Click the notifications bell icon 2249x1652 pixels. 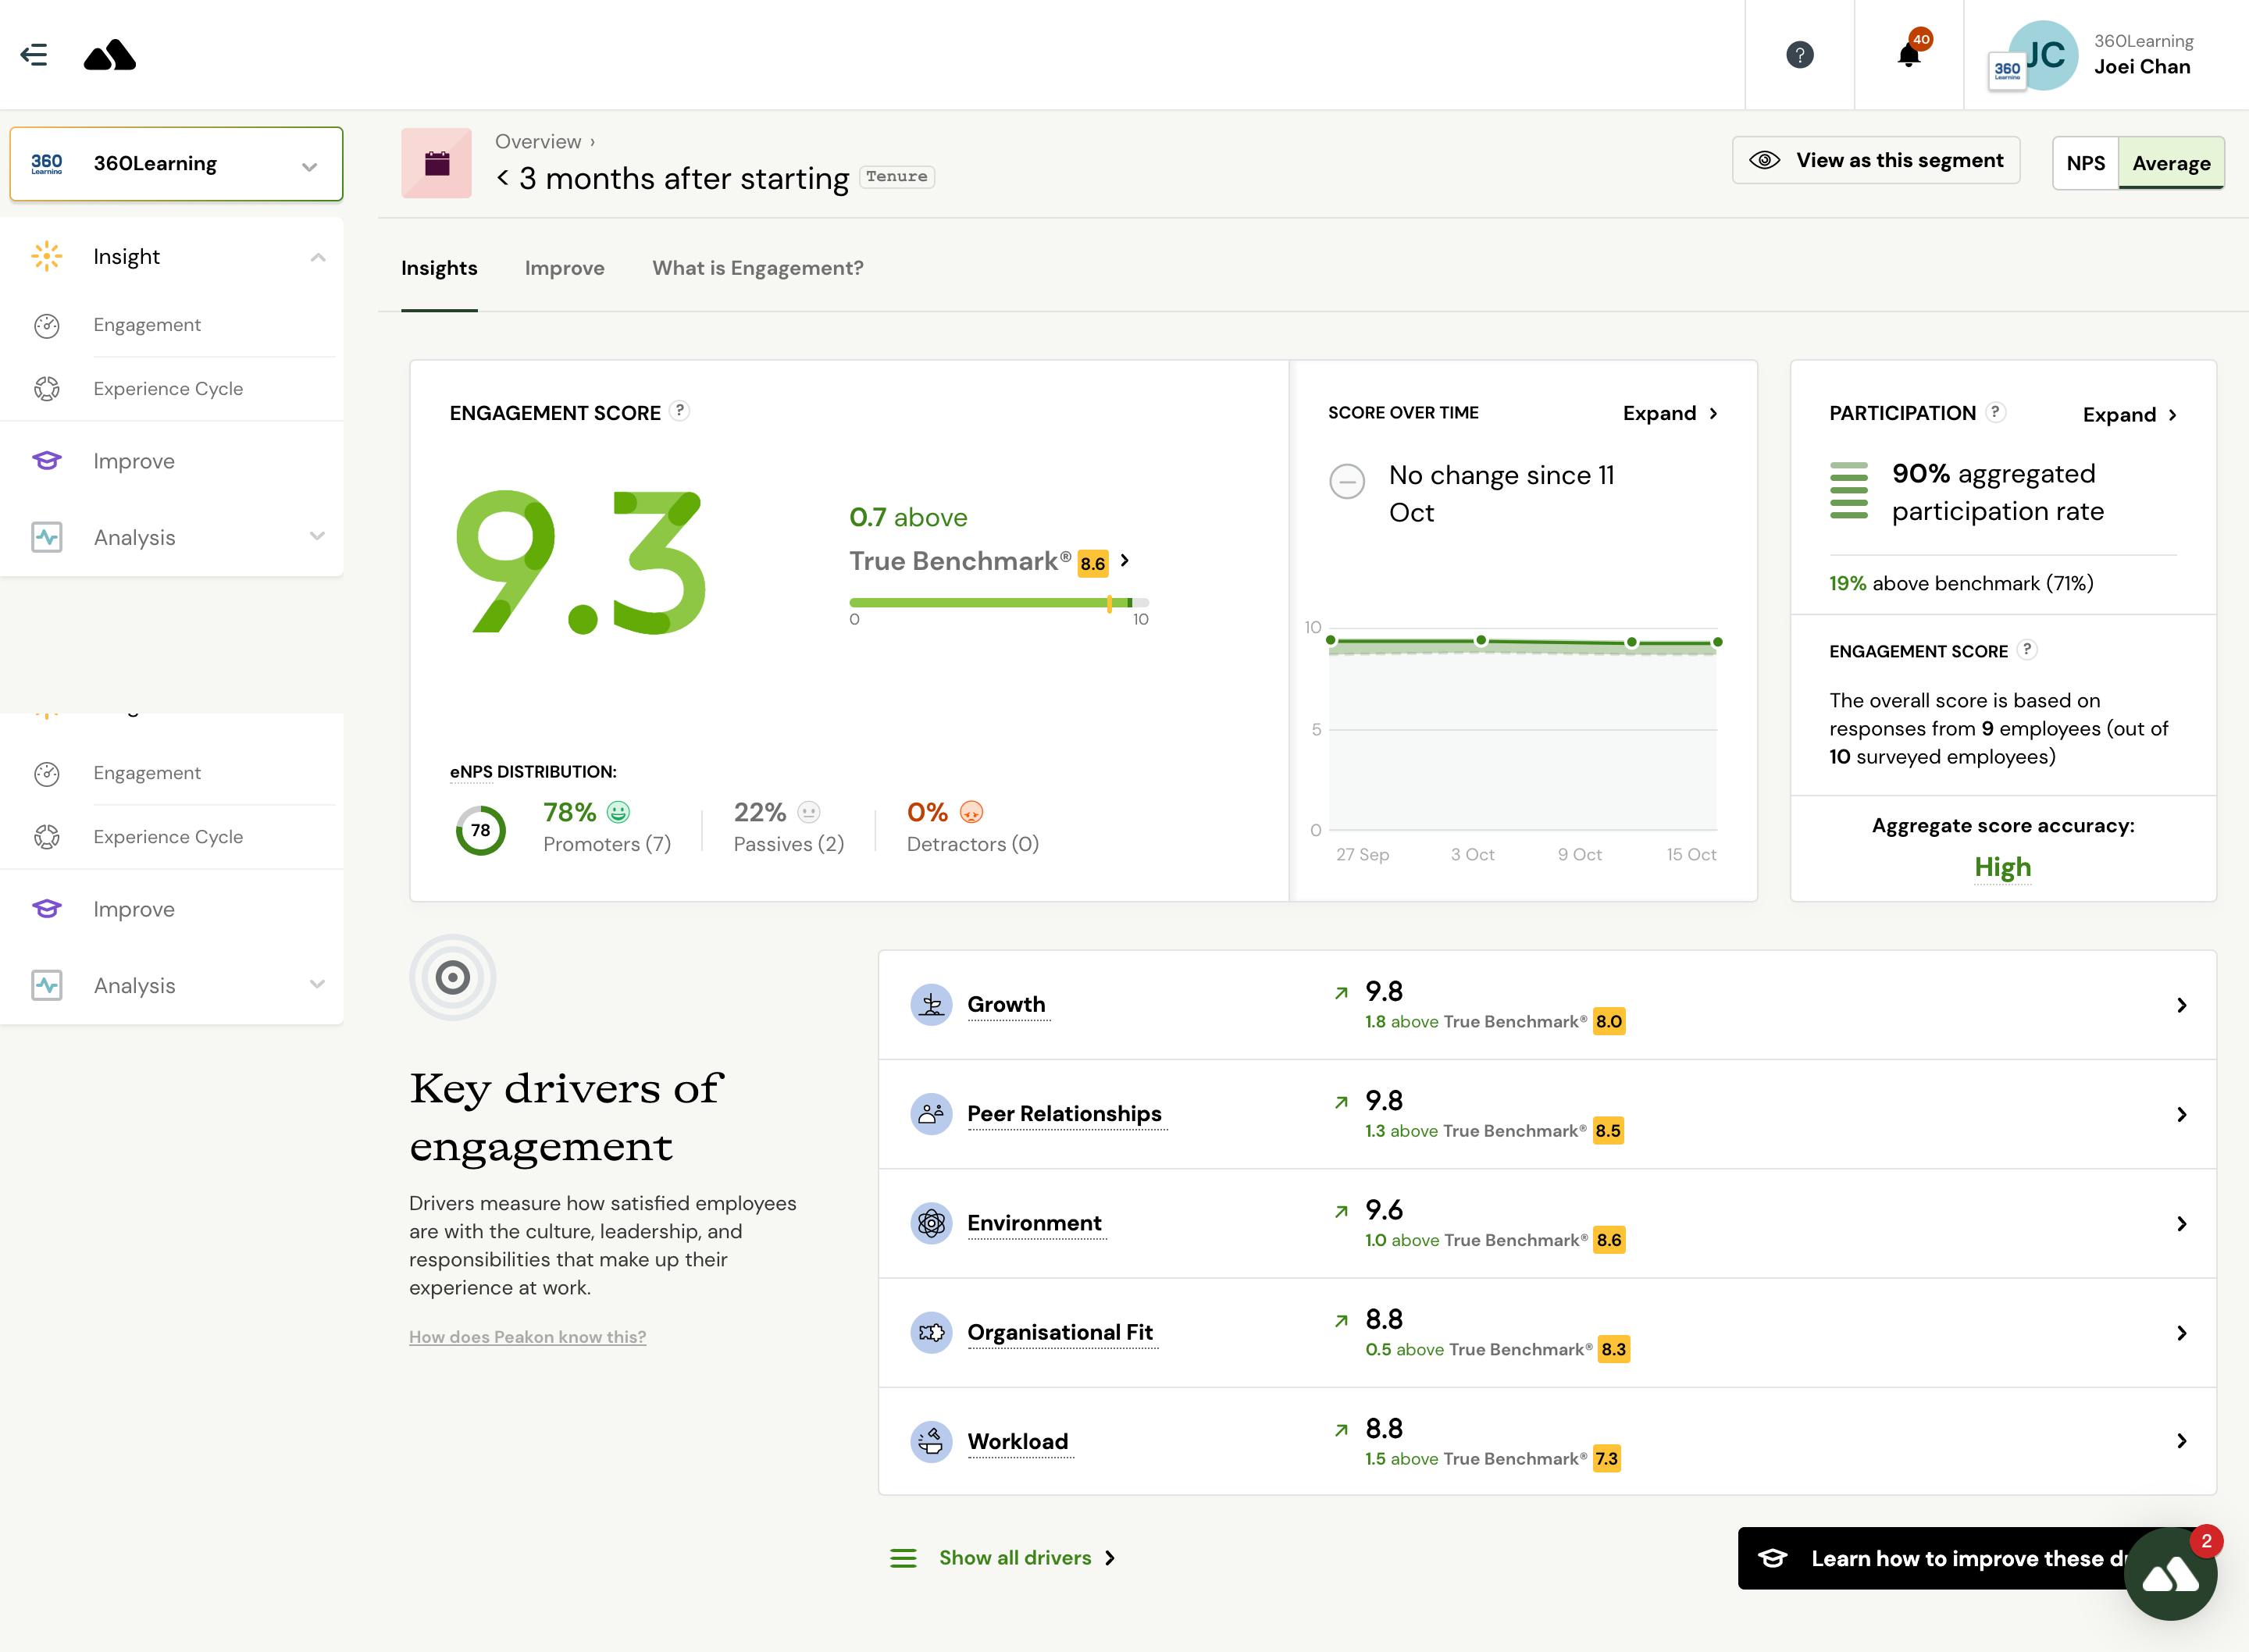point(1910,54)
